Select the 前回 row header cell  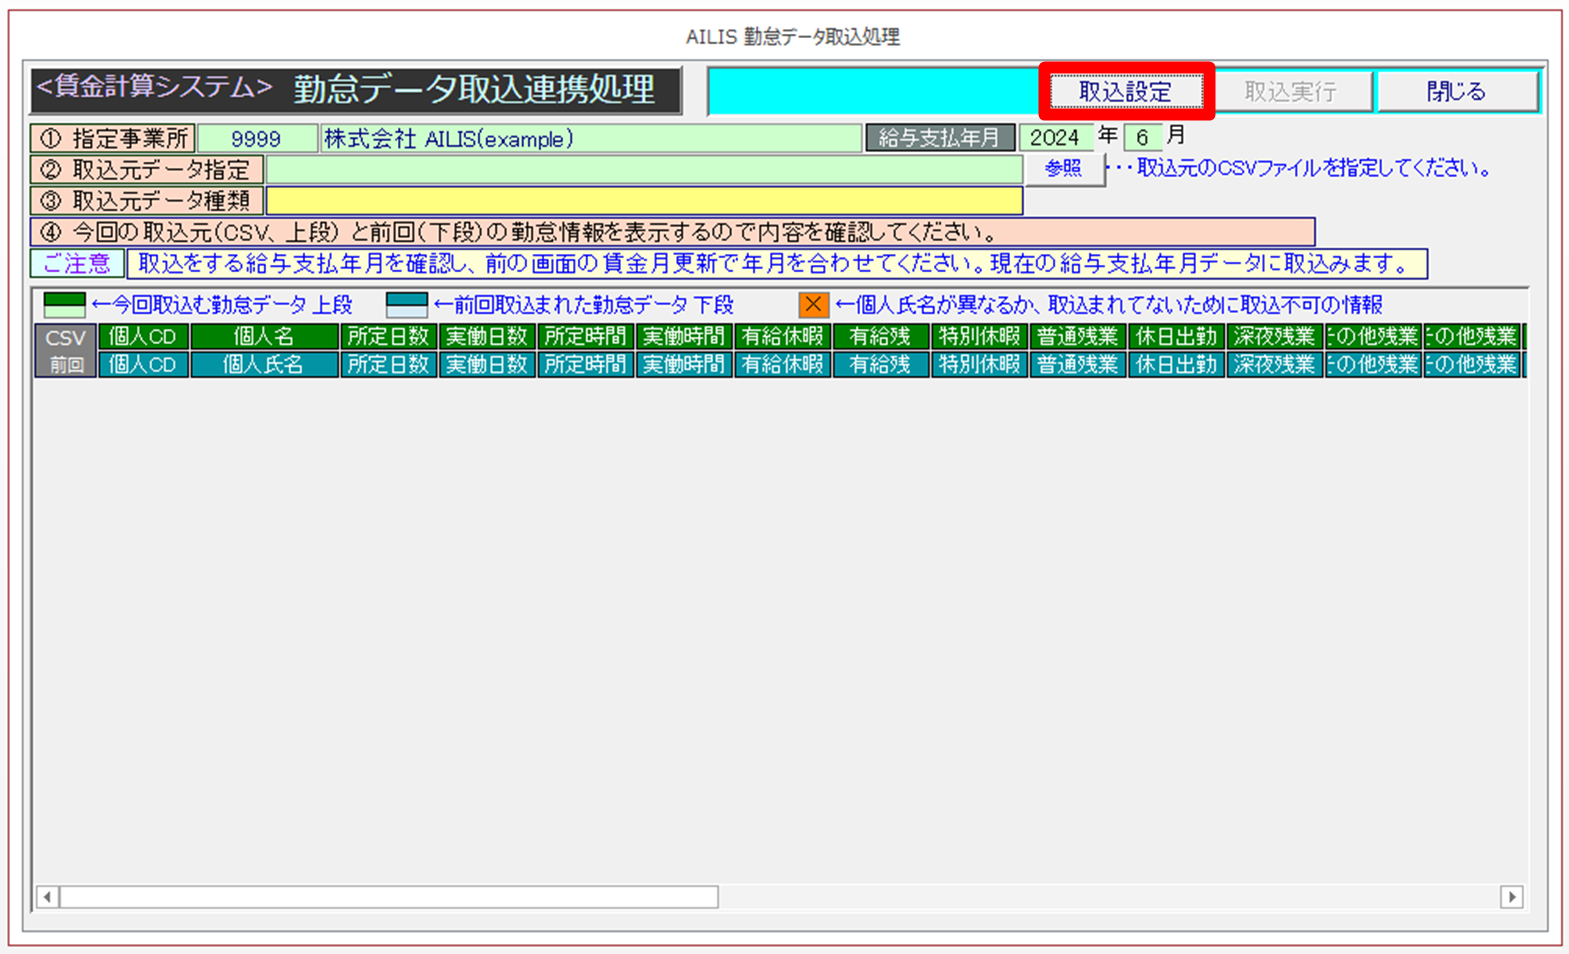[65, 365]
